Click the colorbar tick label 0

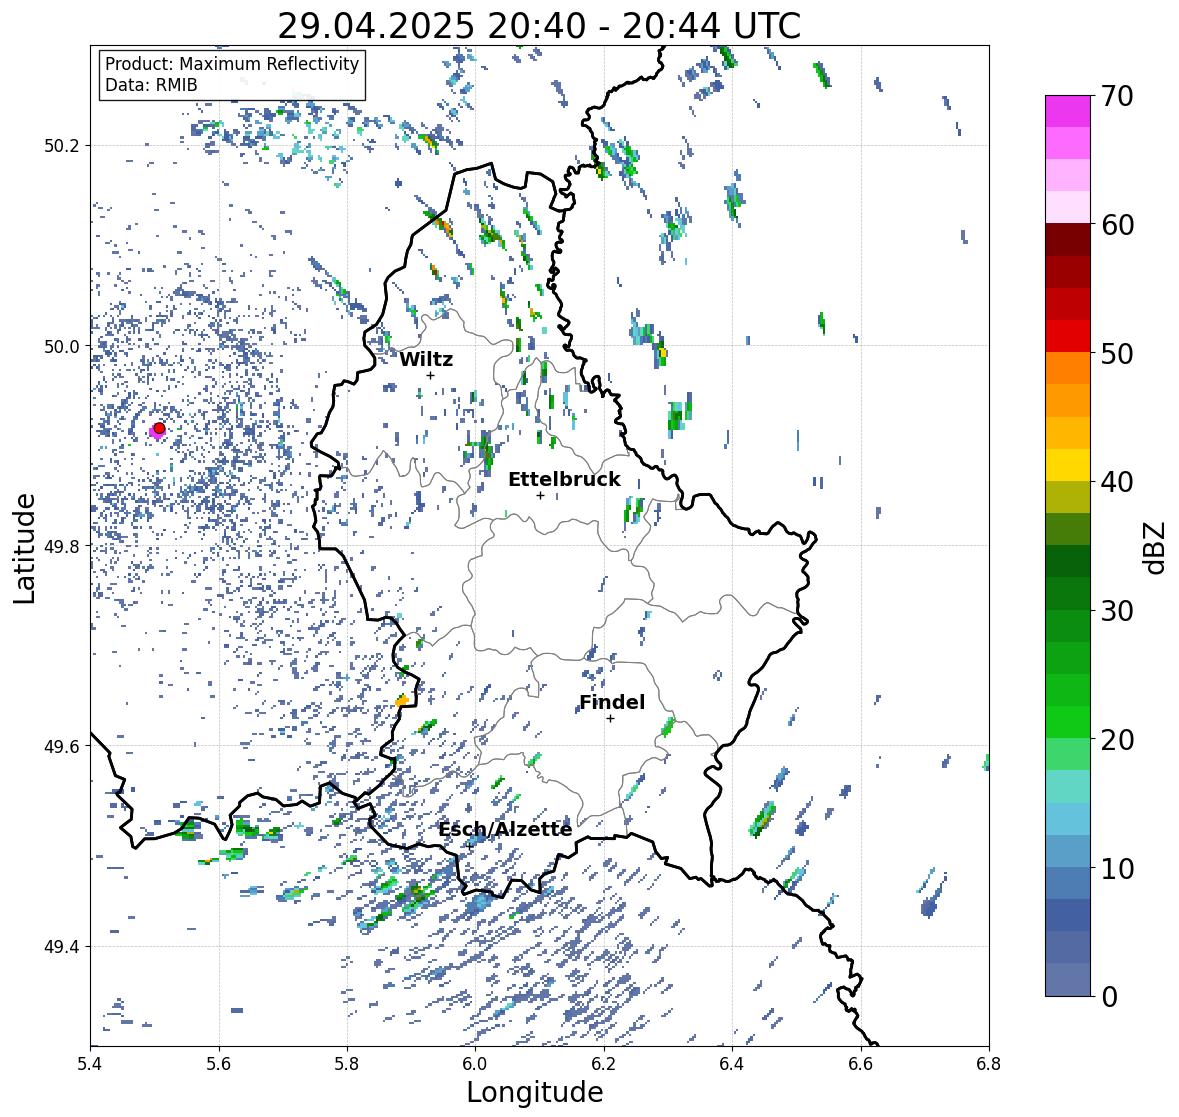[1109, 997]
